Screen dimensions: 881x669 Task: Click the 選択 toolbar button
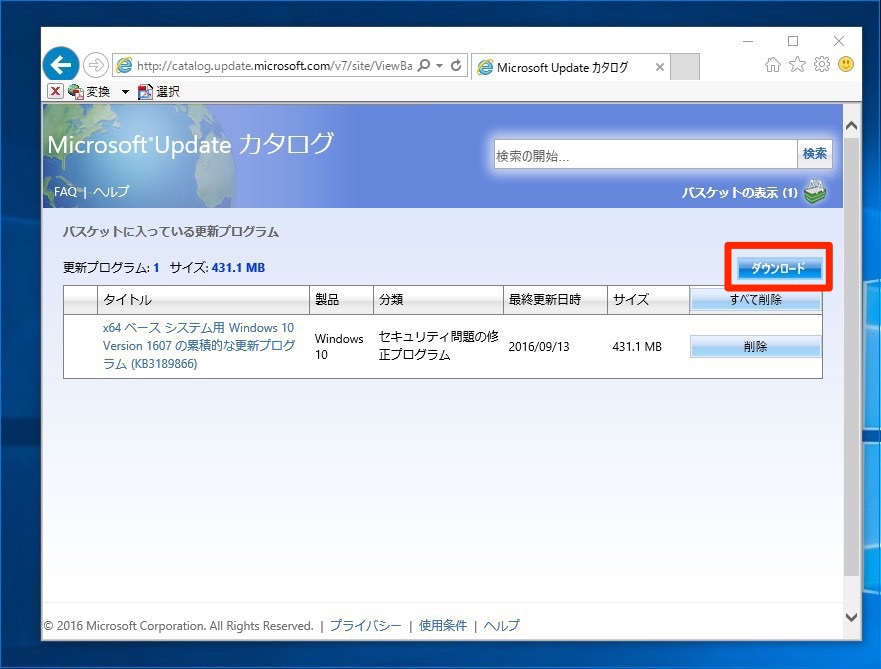tap(159, 92)
